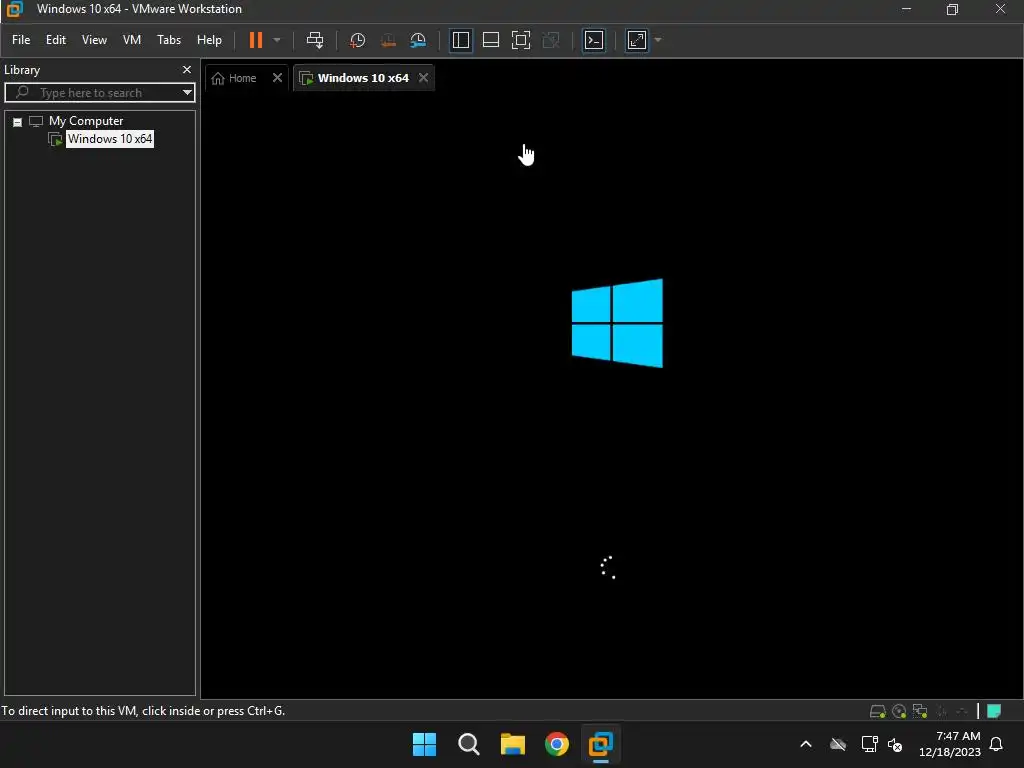Open the Help menu
Viewport: 1024px width, 768px height.
tap(209, 40)
